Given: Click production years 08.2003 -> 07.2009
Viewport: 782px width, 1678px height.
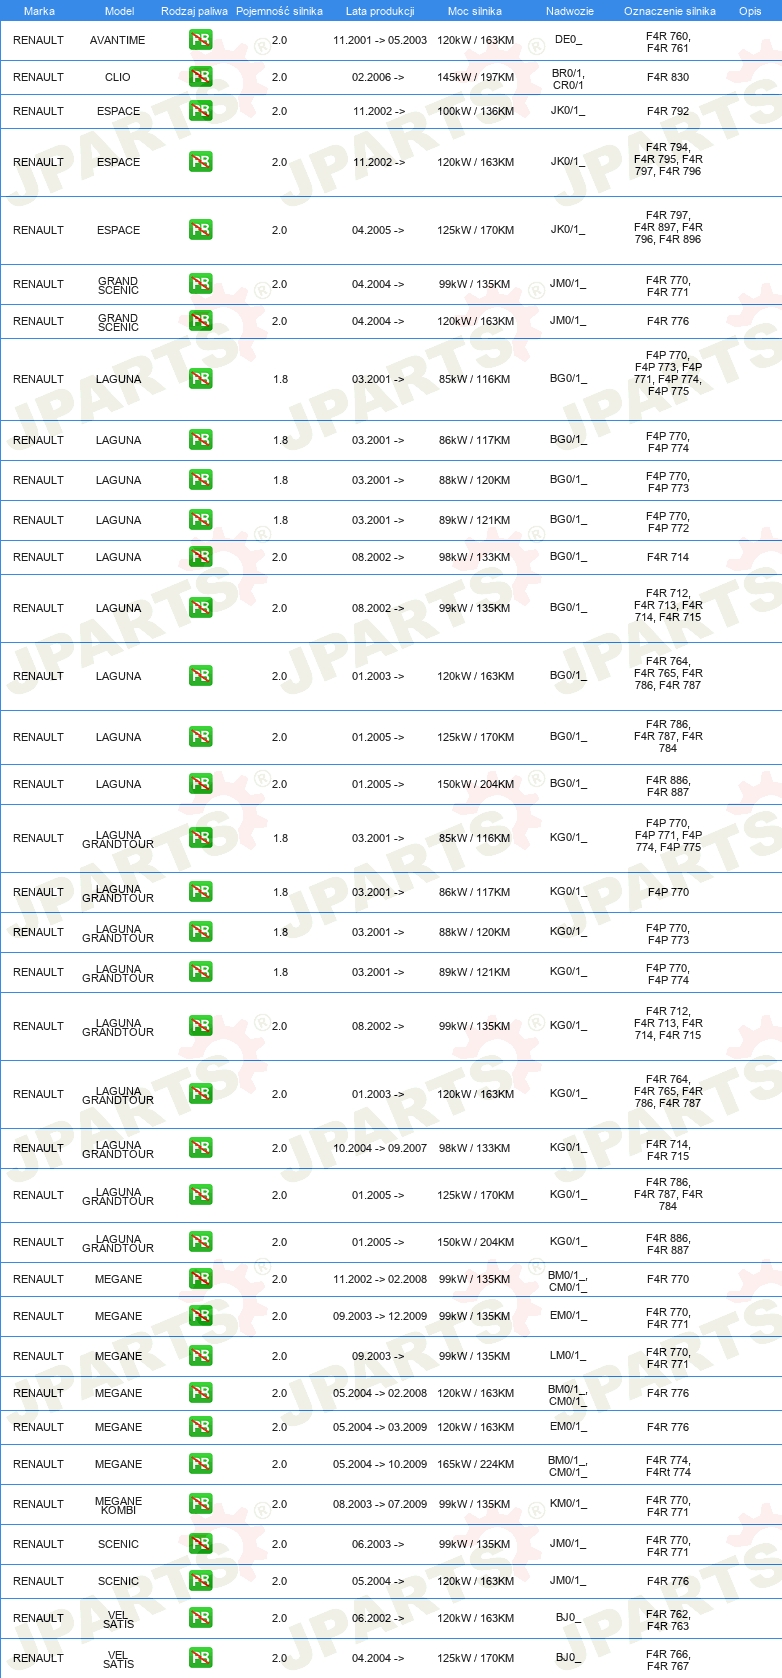Looking at the screenshot, I should pyautogui.click(x=380, y=1504).
